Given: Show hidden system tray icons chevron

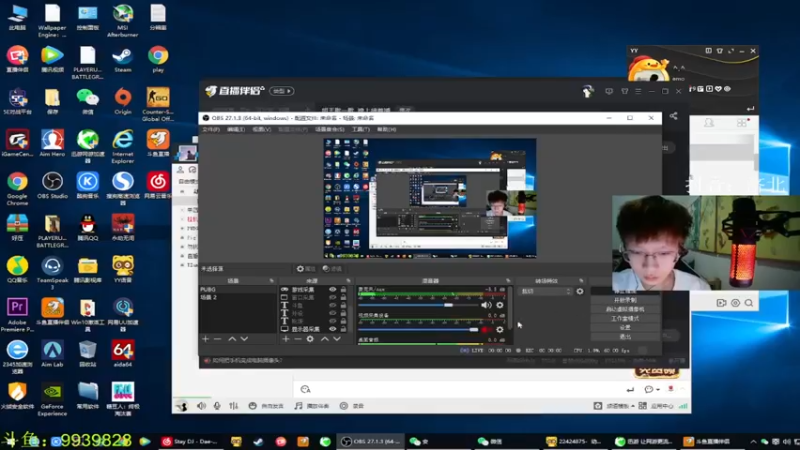Looking at the screenshot, I should point(753,441).
